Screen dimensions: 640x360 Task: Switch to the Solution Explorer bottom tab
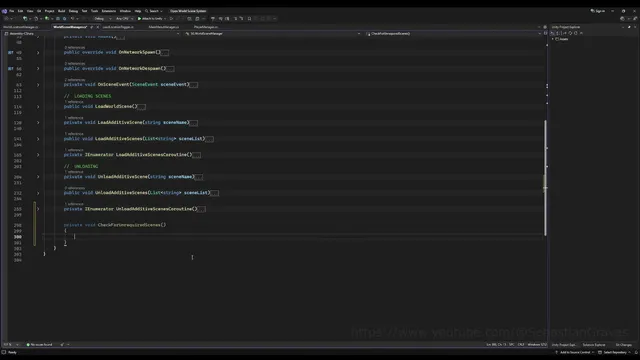[594, 345]
